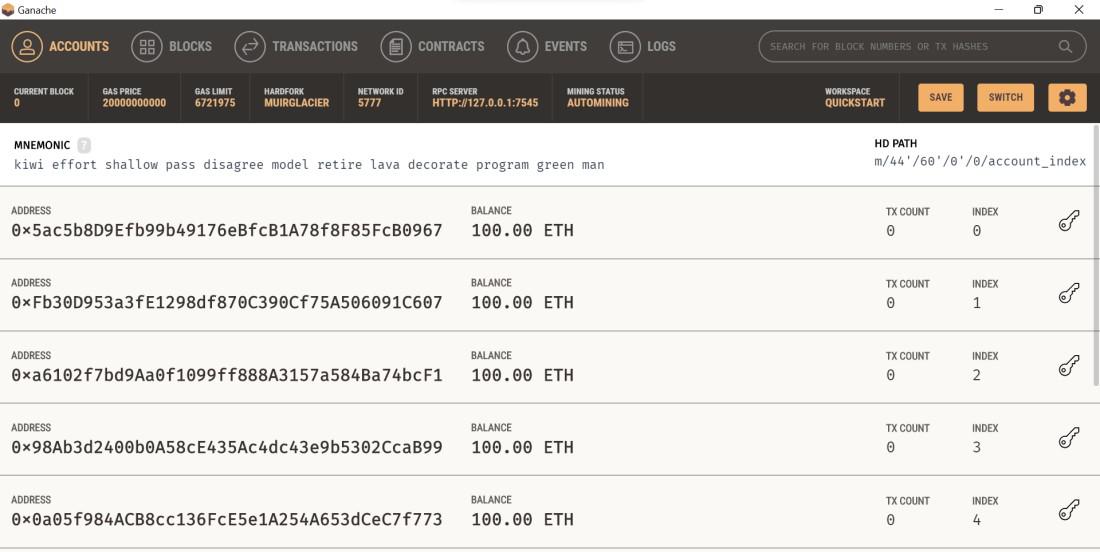Open settings gear icon
Screen dimensions: 1100x552
coord(1067,97)
